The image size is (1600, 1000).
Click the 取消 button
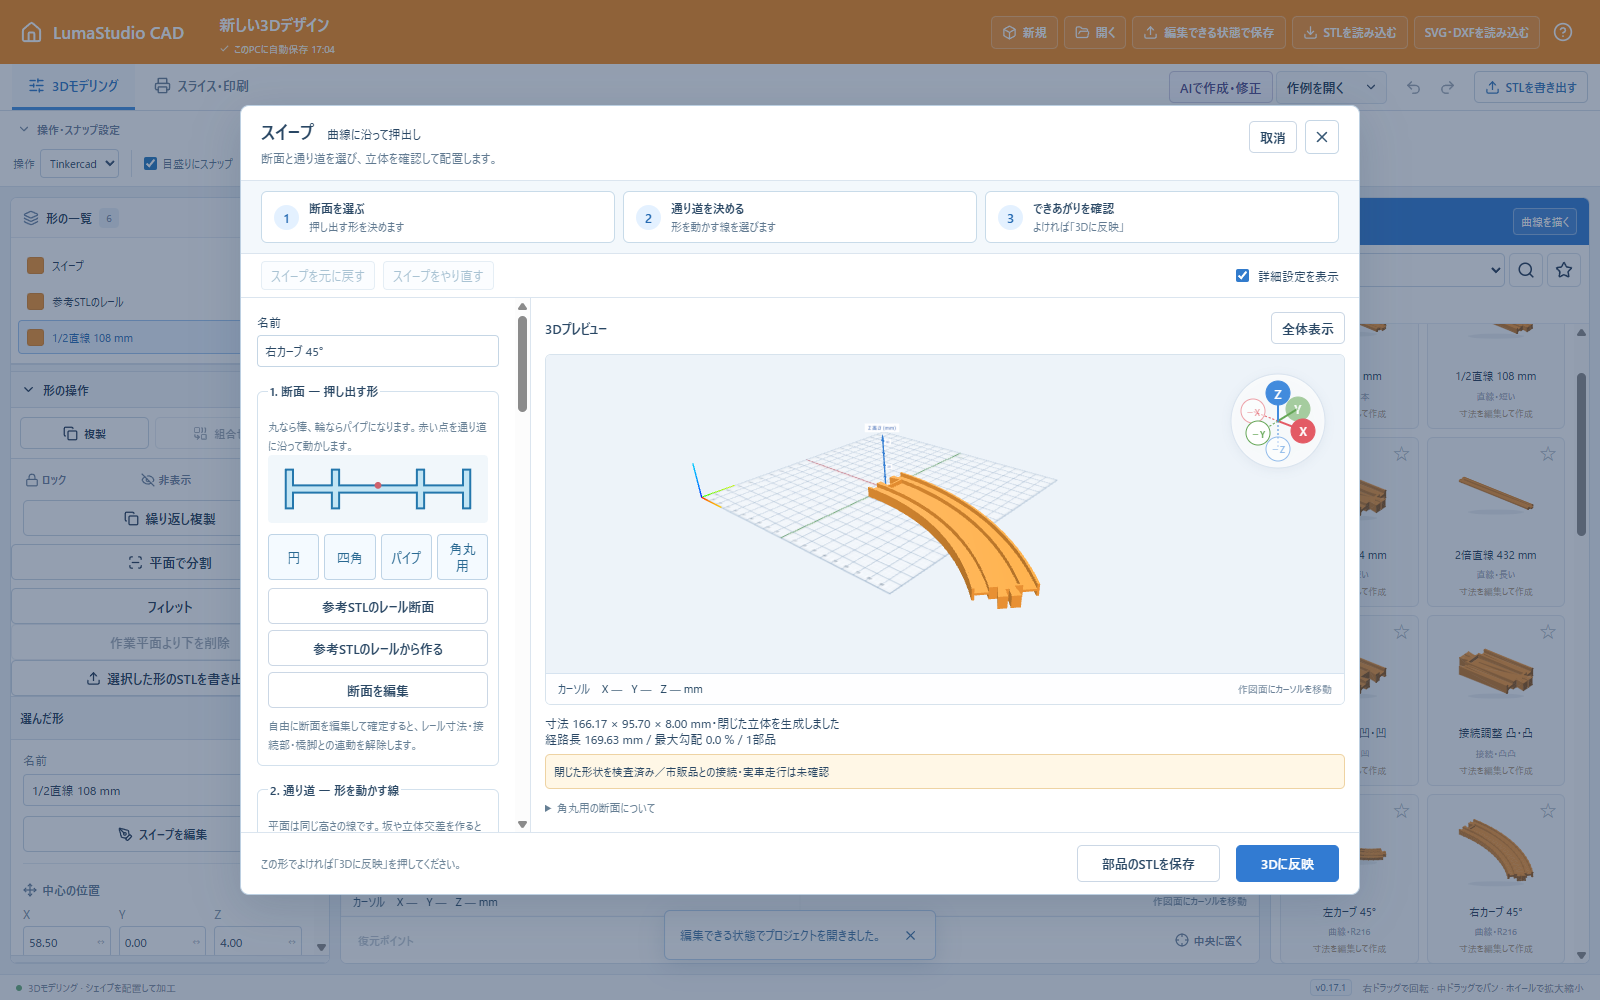point(1272,137)
